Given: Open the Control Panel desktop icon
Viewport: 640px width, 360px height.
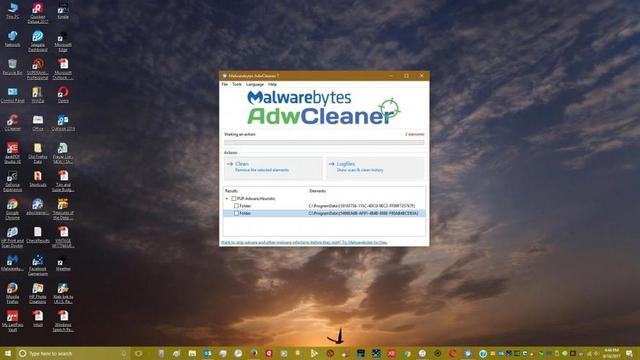Looking at the screenshot, I should 12,94.
